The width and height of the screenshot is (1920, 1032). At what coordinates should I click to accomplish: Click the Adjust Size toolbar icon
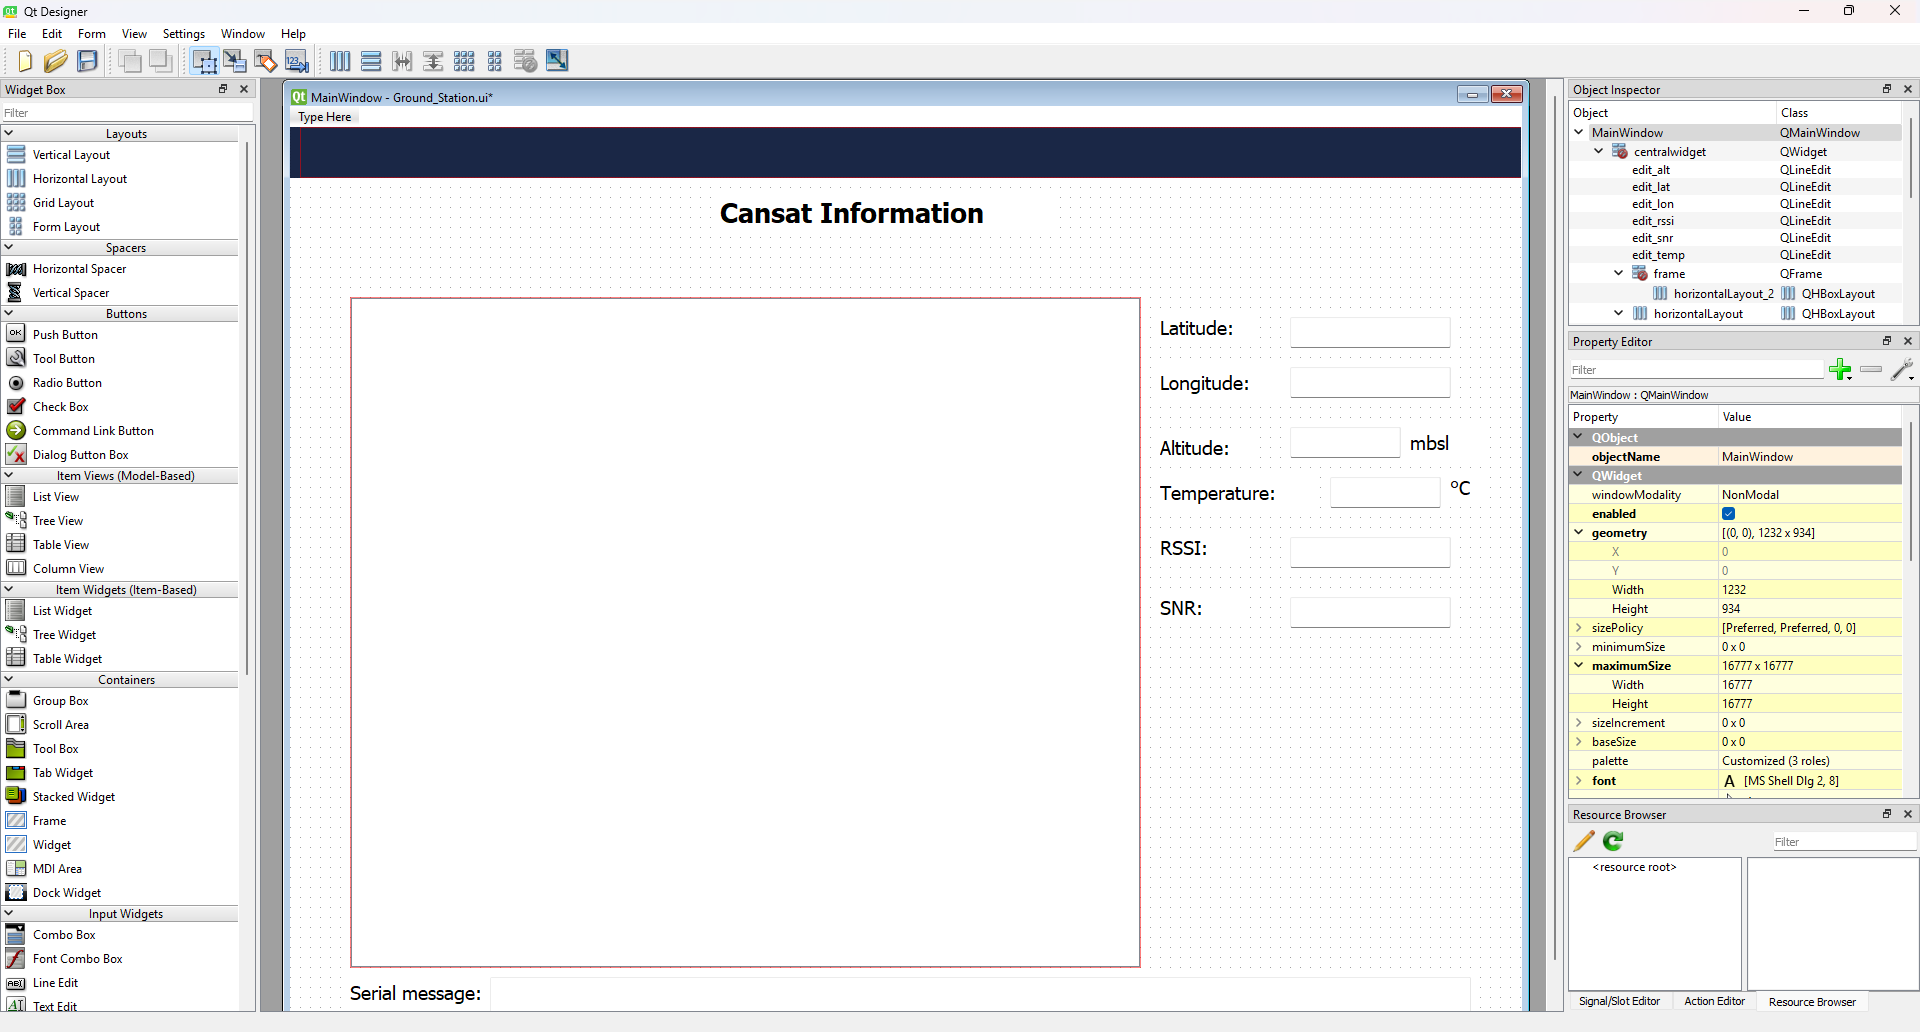(x=557, y=61)
